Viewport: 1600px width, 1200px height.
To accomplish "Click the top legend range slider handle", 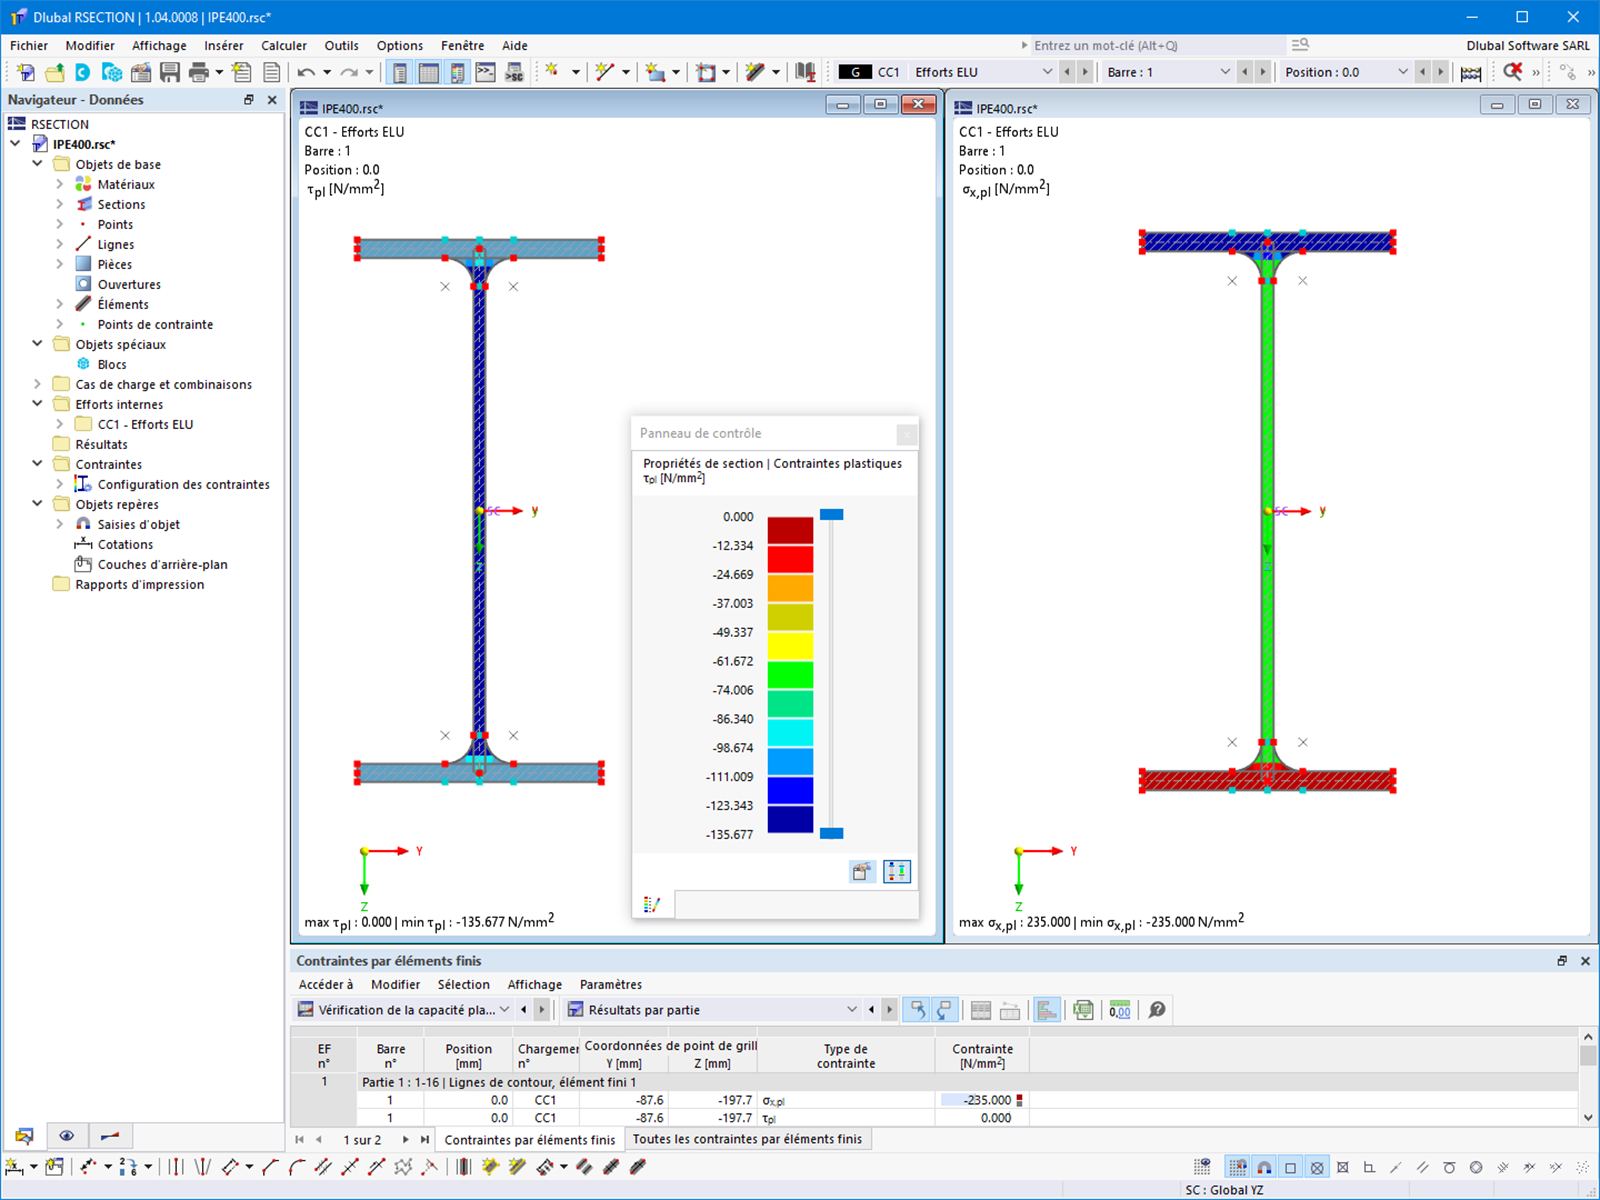I will click(832, 515).
